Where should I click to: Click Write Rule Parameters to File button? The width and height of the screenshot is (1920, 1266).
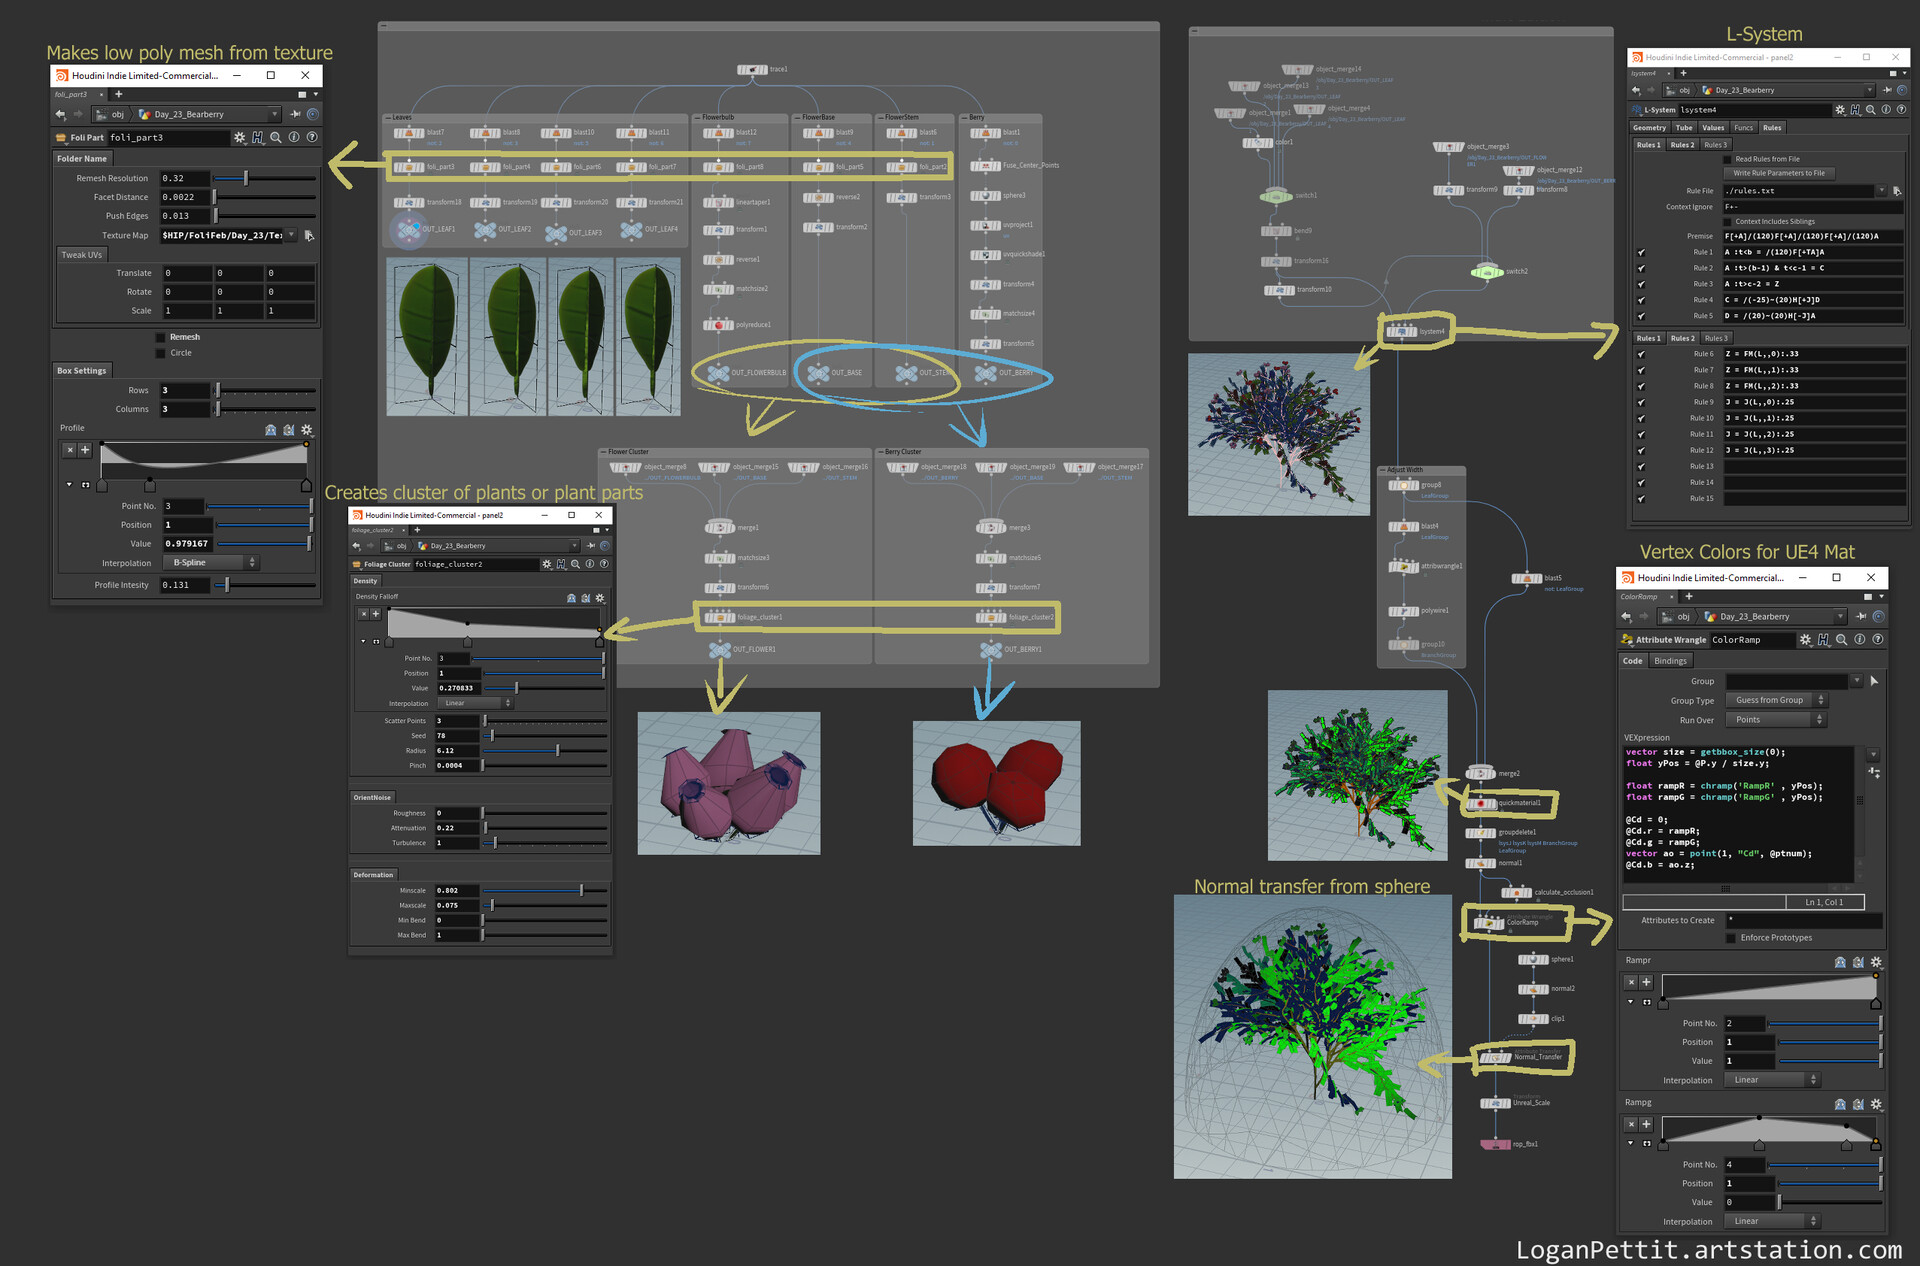point(1779,173)
